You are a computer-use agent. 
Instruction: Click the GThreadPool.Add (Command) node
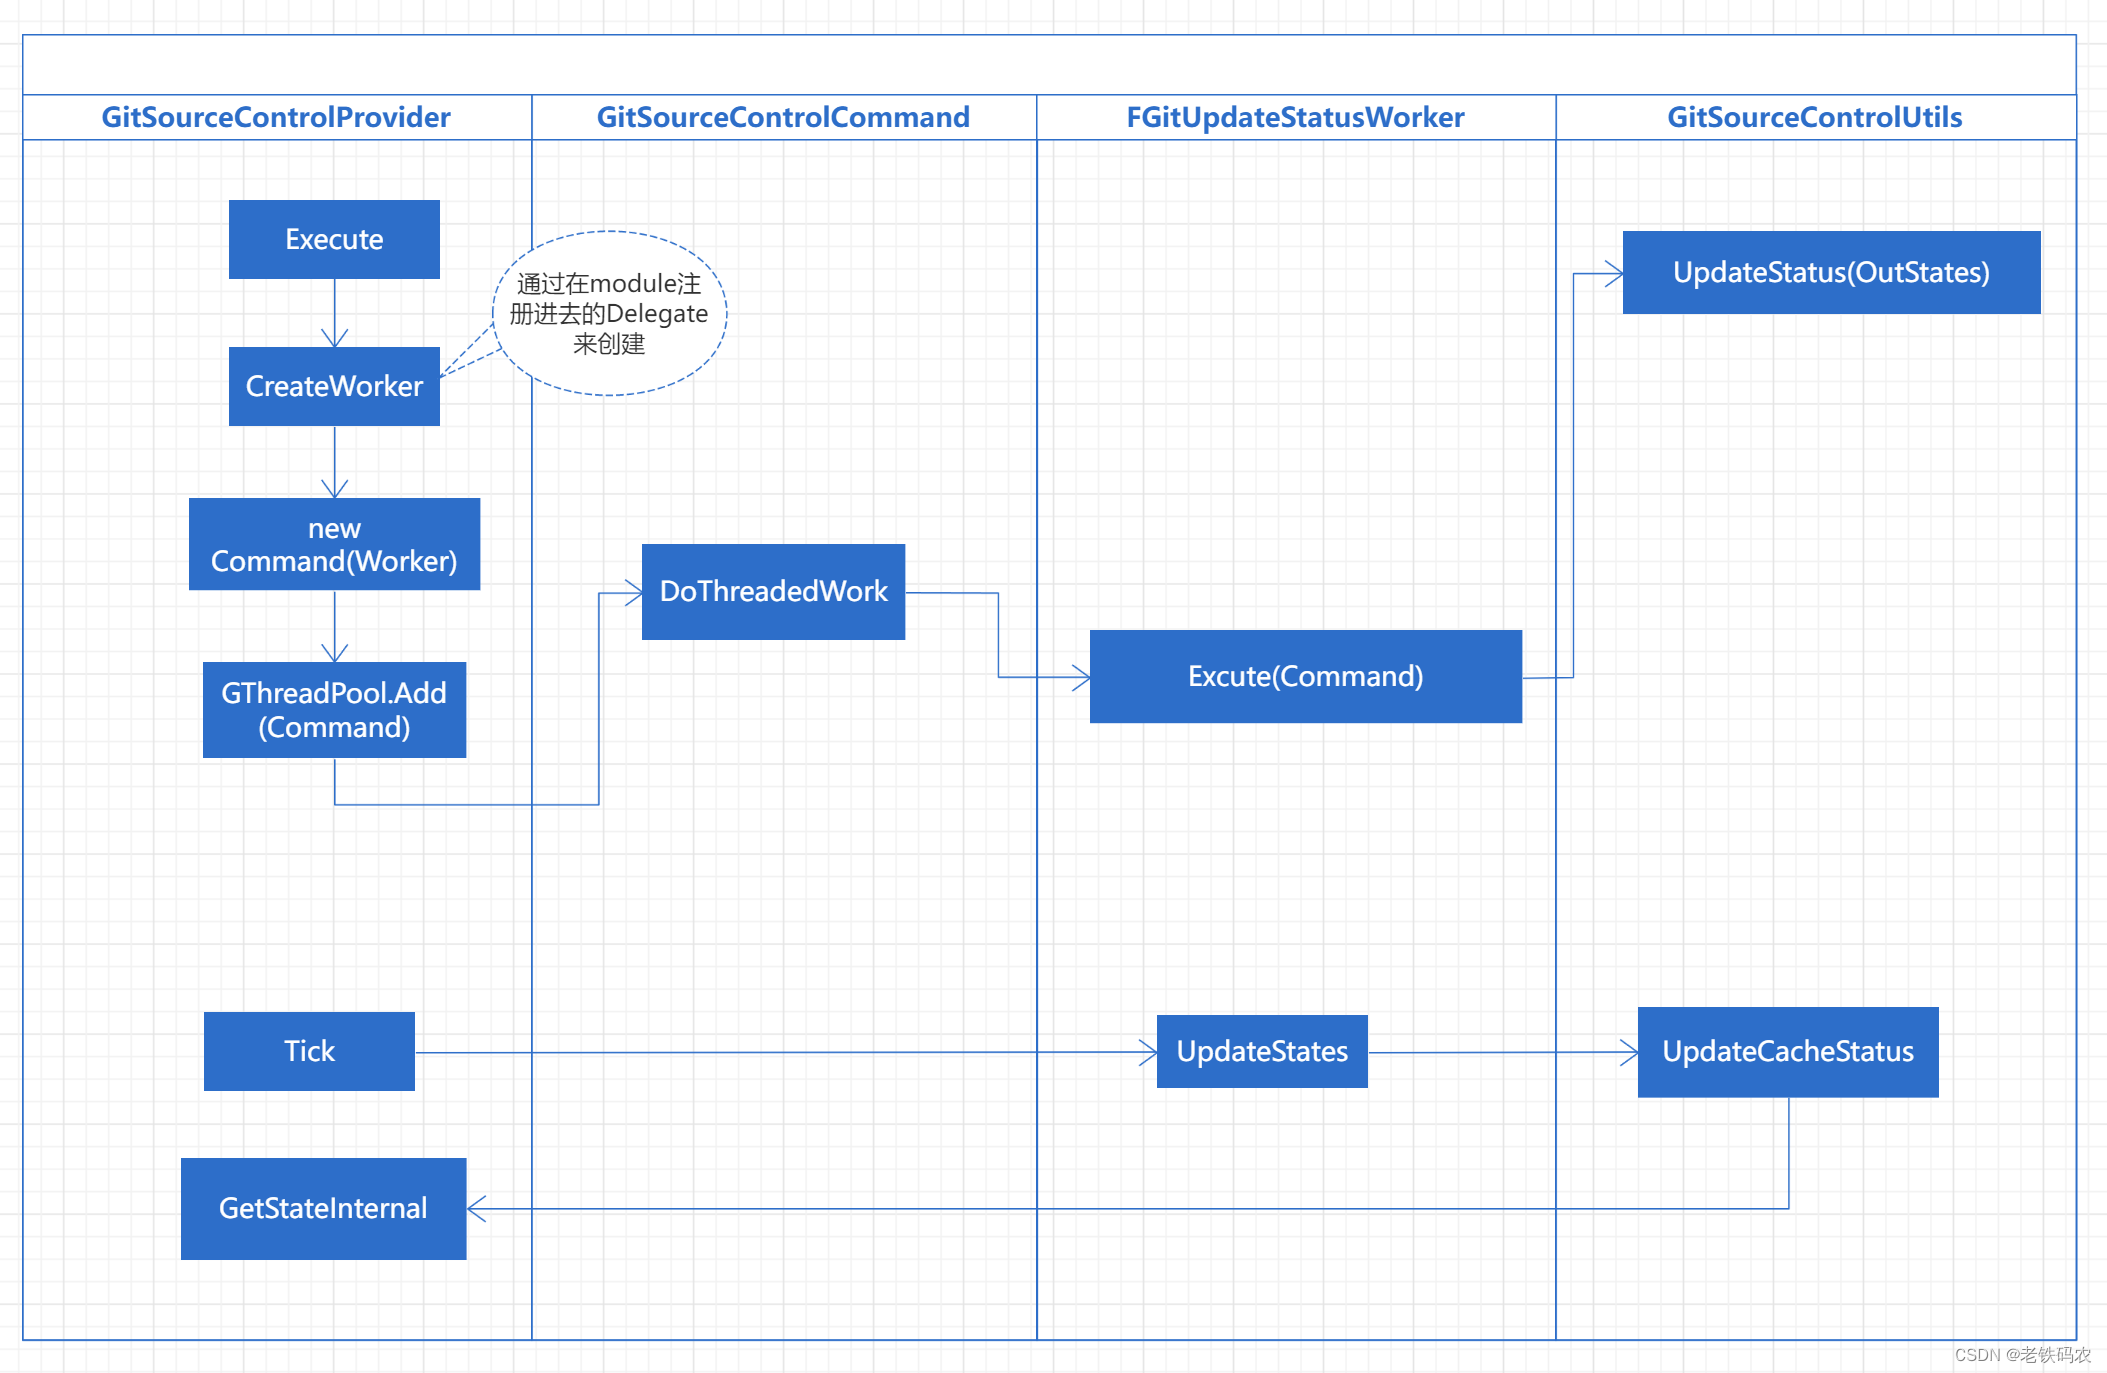pos(334,710)
